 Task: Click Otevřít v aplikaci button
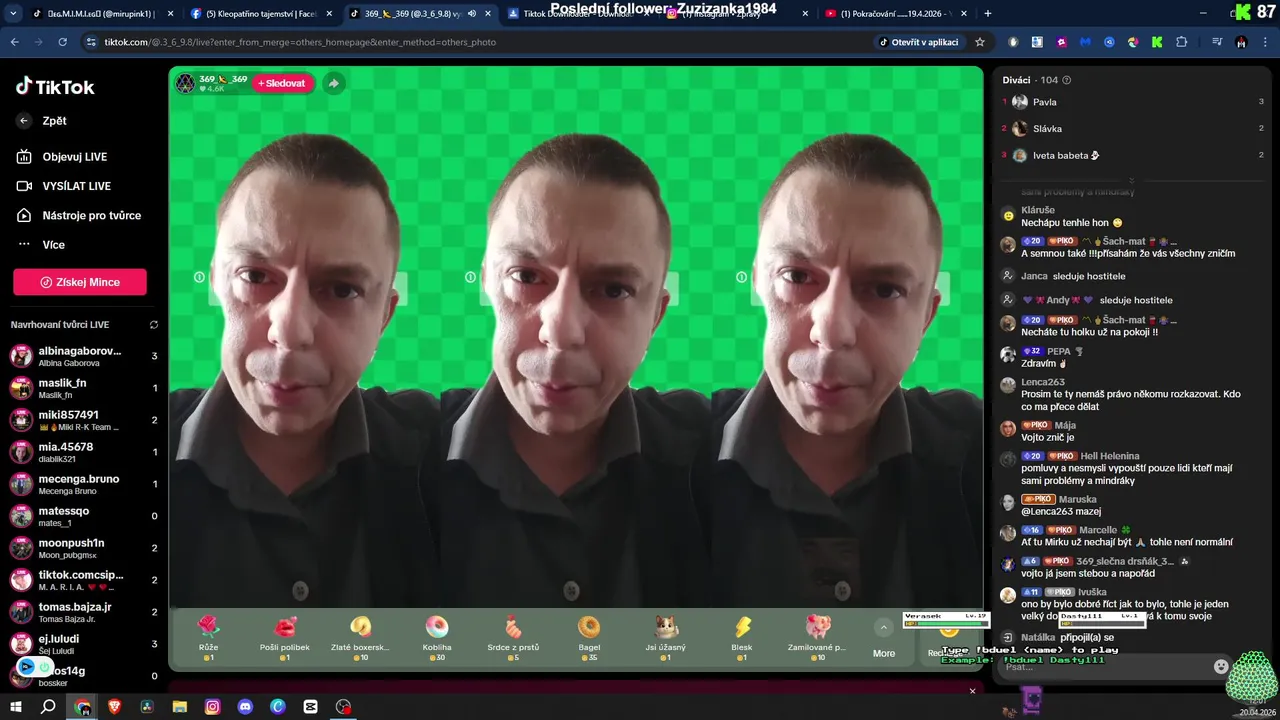[x=919, y=42]
